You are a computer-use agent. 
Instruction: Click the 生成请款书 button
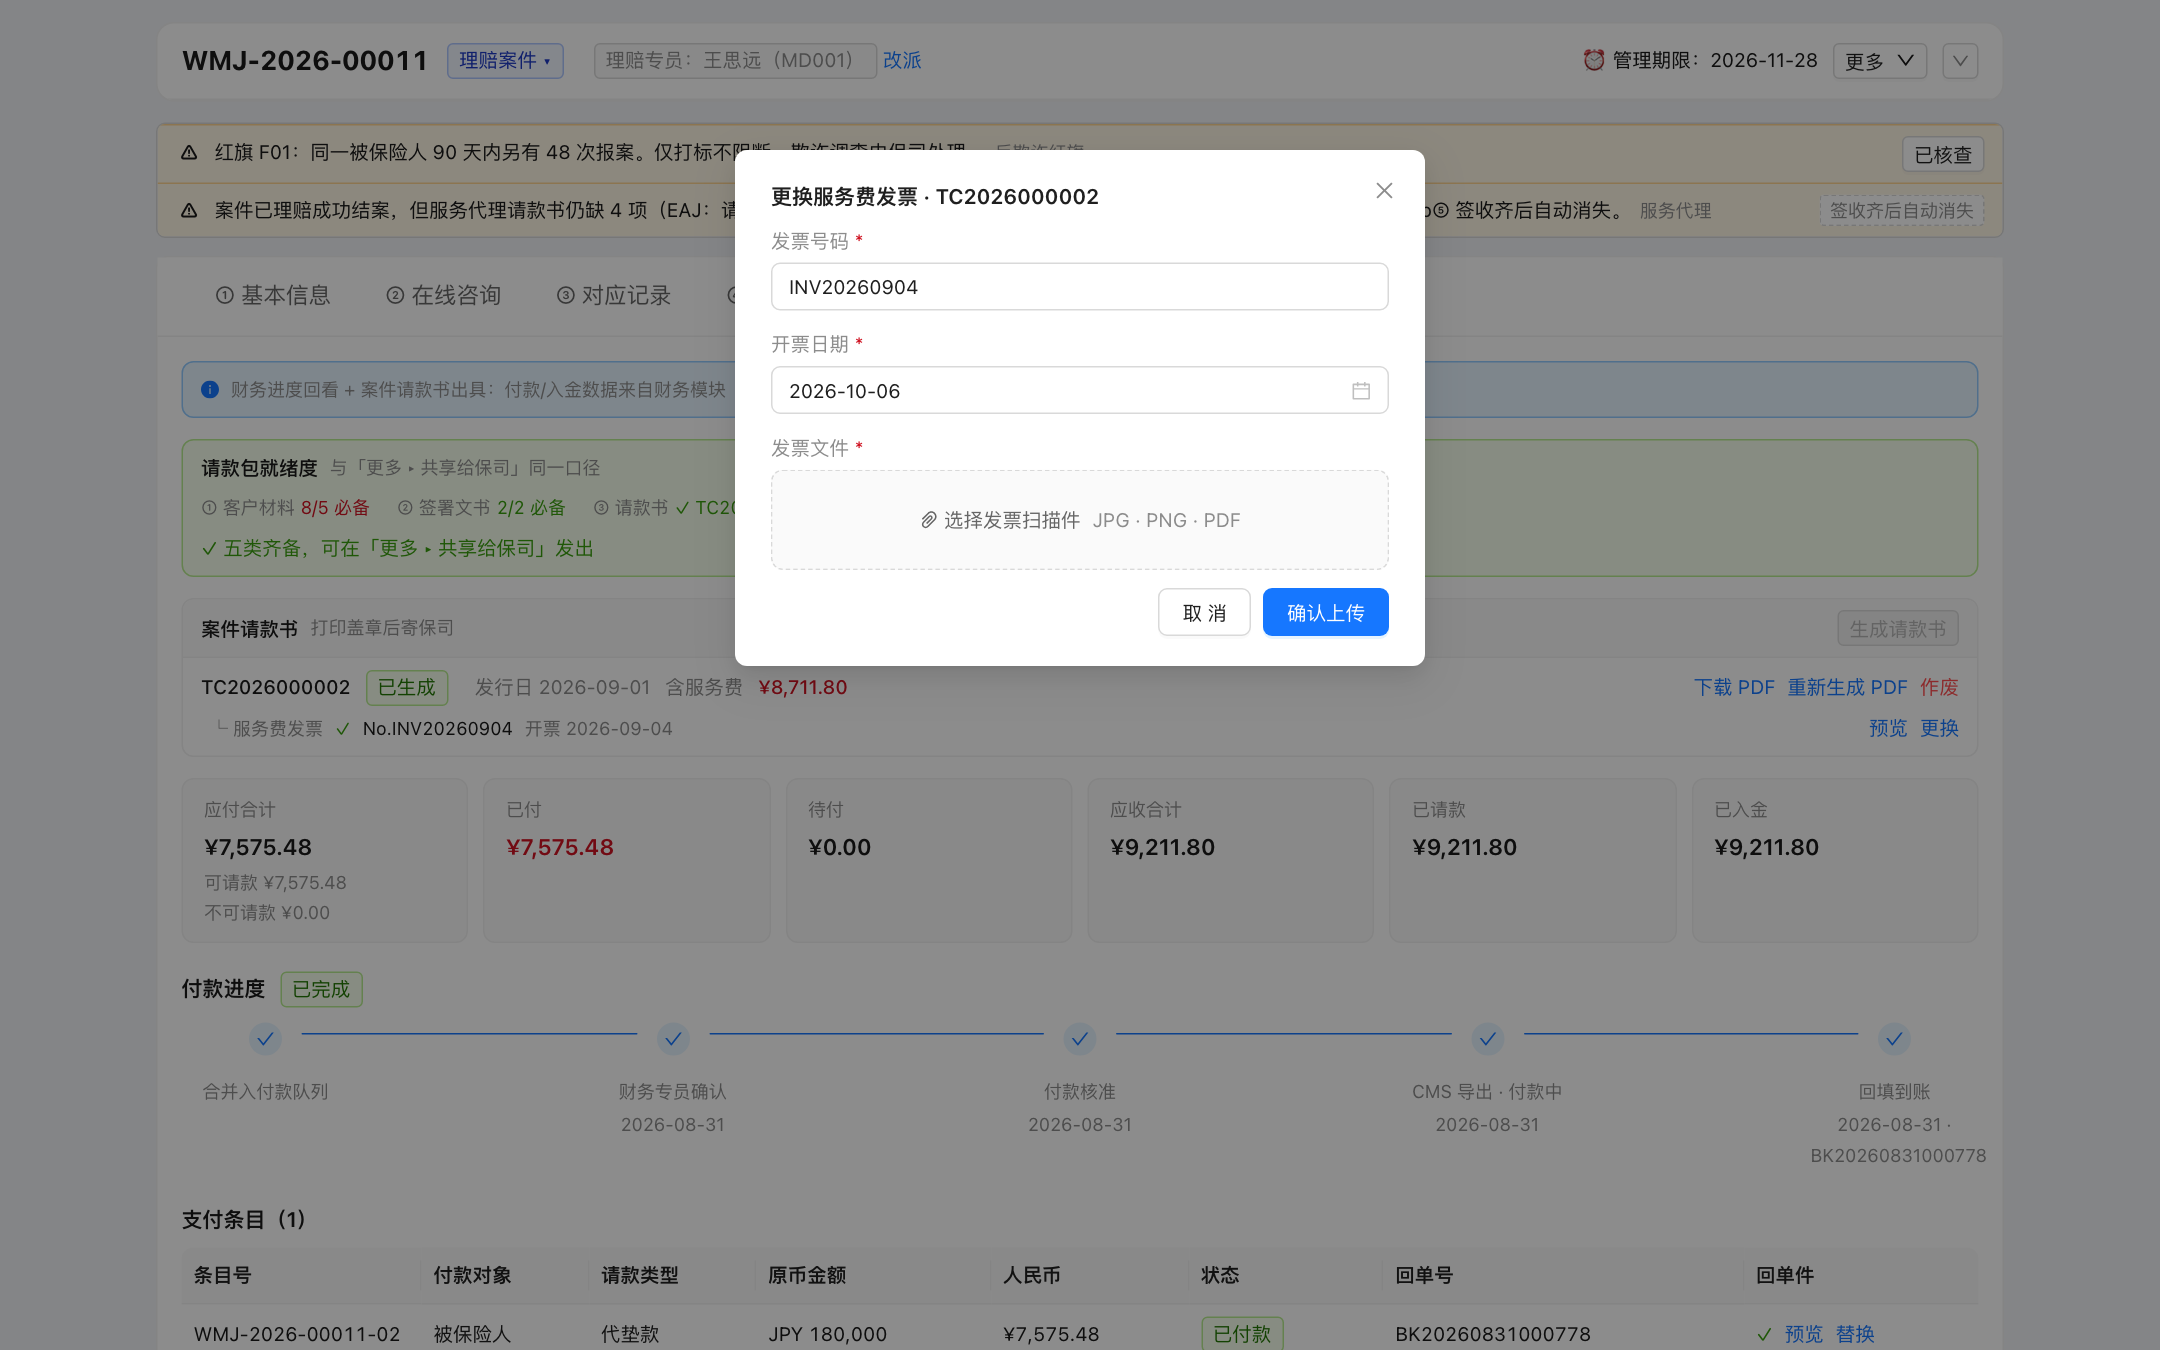(1897, 629)
